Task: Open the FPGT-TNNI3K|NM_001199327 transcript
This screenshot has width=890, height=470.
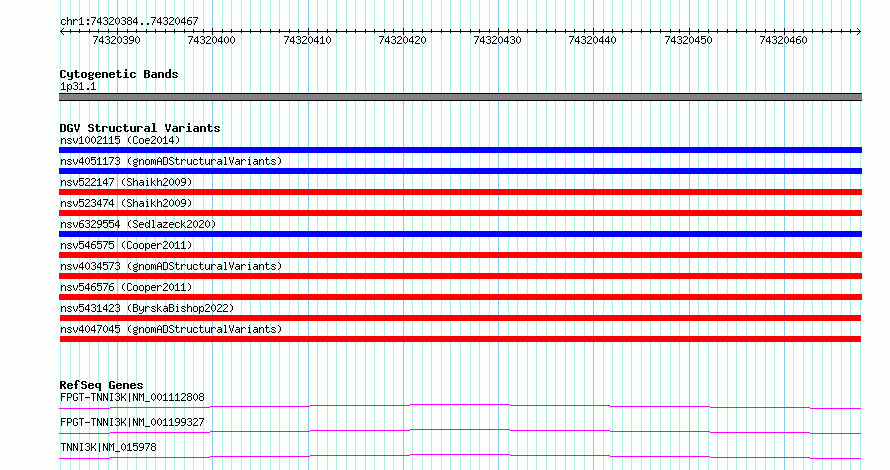Action: click(x=132, y=422)
